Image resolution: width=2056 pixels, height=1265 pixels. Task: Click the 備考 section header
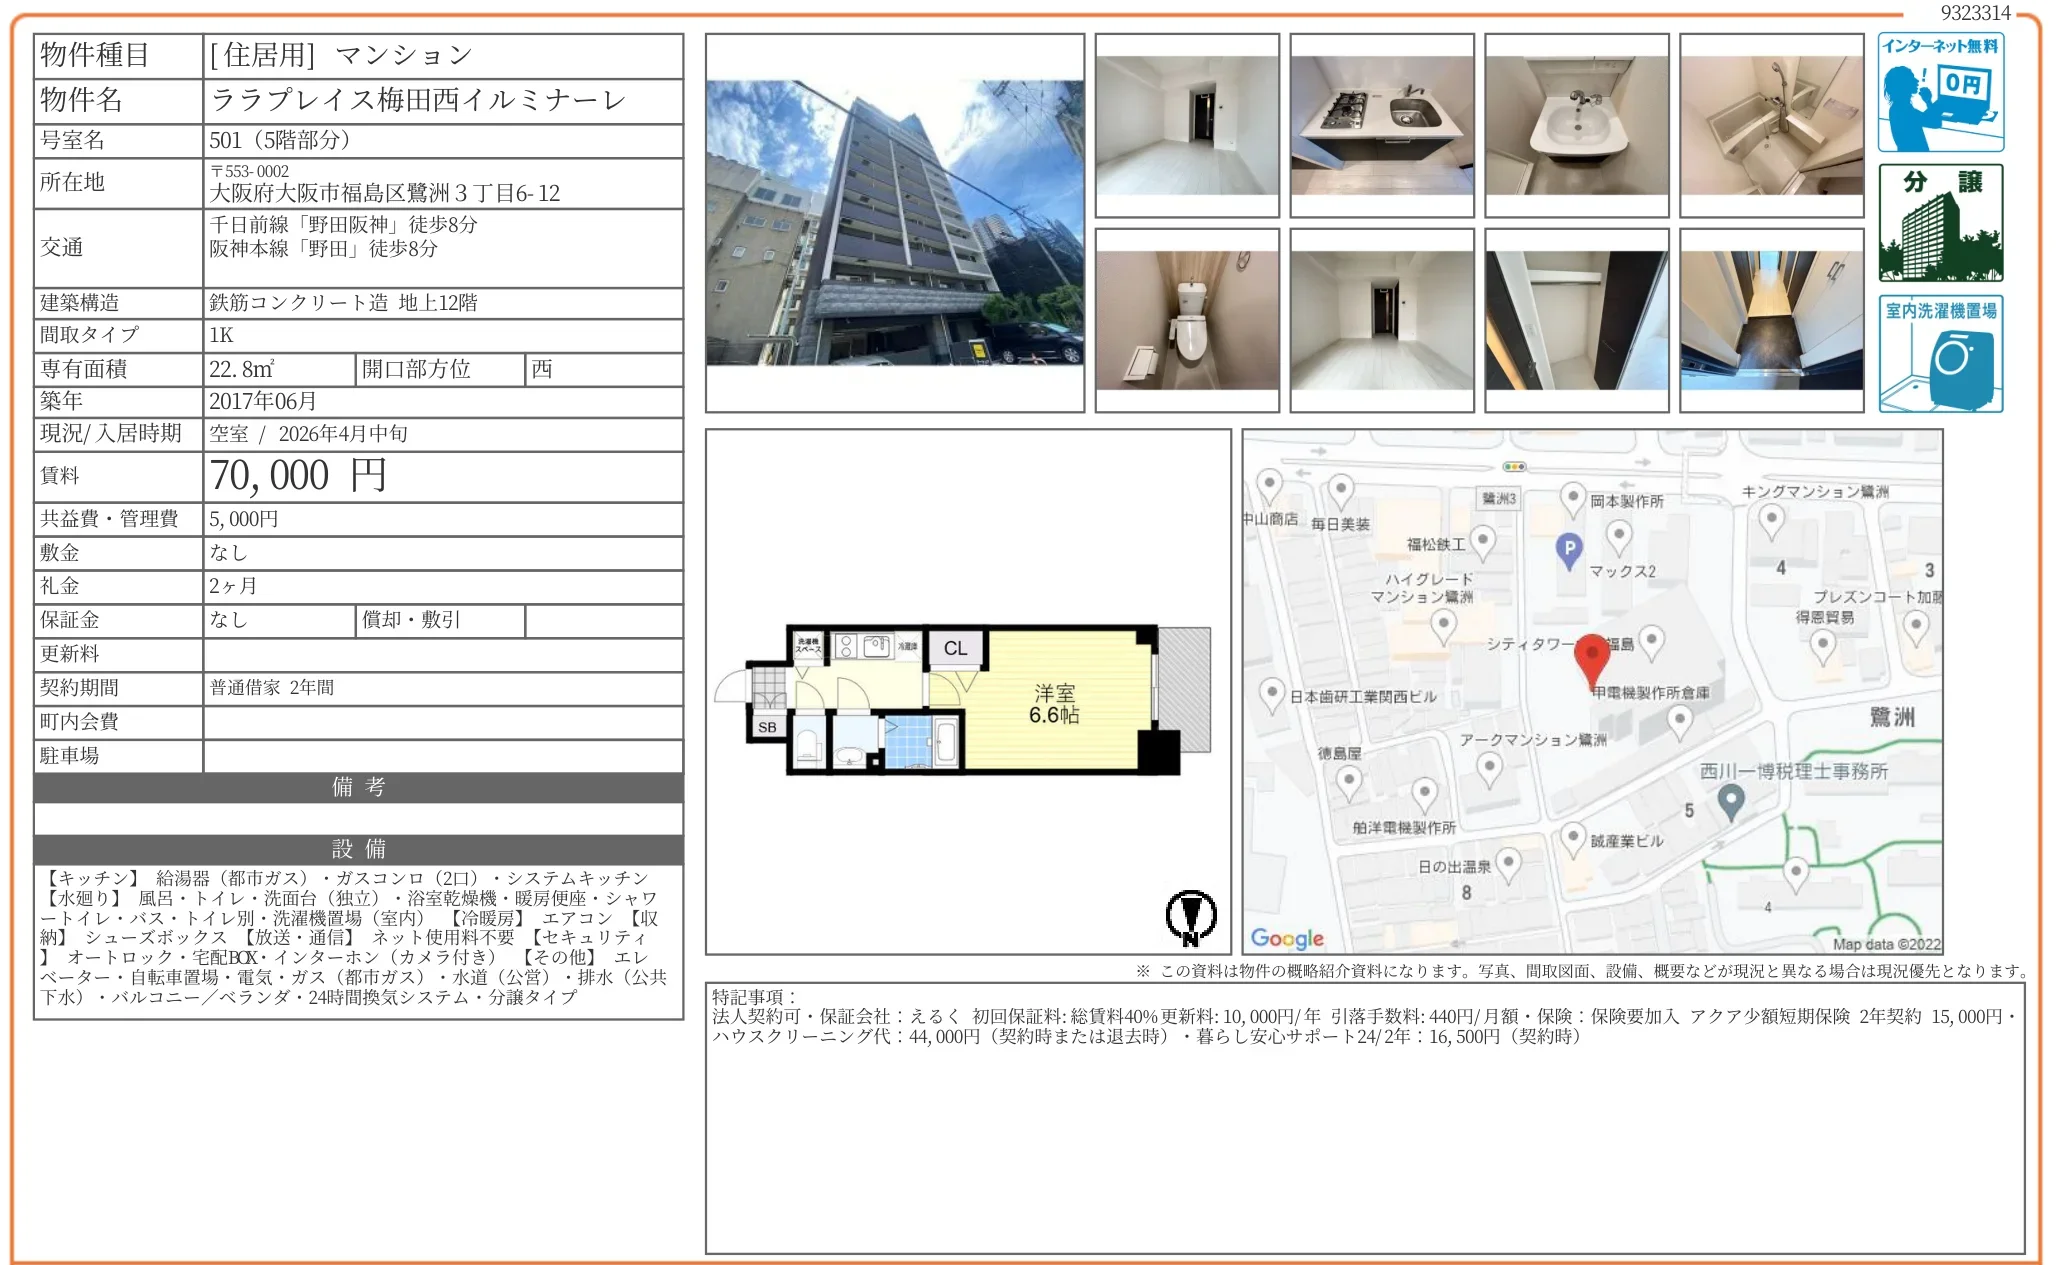click(x=358, y=787)
